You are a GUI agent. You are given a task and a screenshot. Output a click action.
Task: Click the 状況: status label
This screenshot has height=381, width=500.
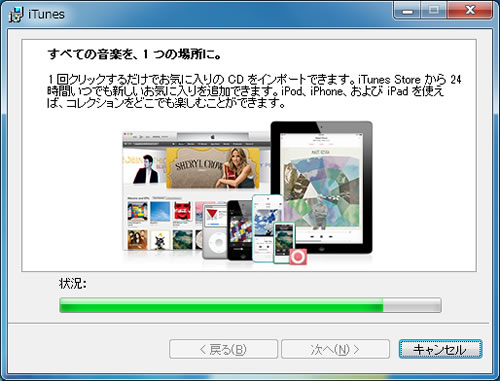73,283
